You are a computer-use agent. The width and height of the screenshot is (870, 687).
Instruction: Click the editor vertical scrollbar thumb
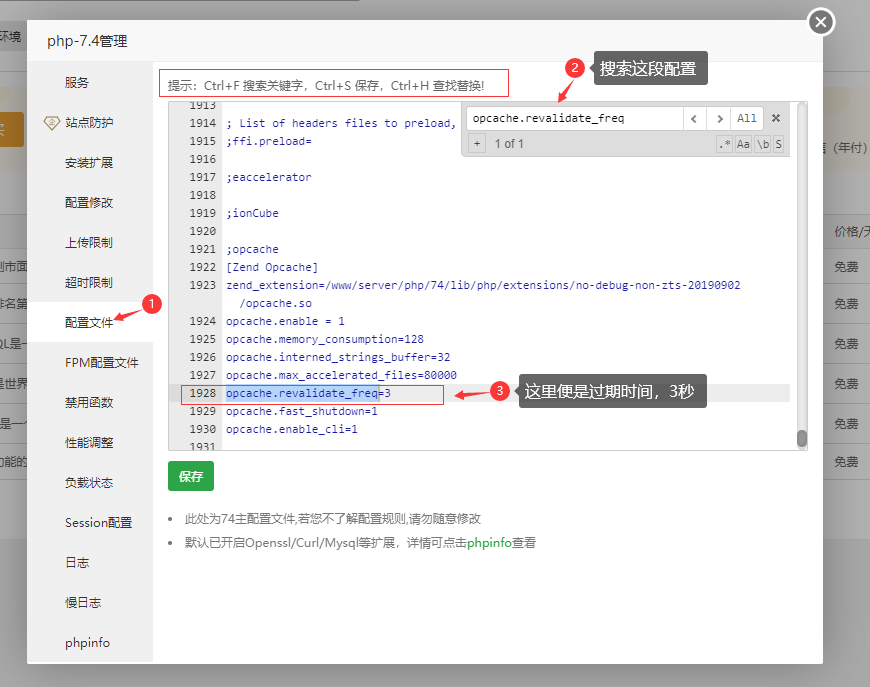point(801,438)
